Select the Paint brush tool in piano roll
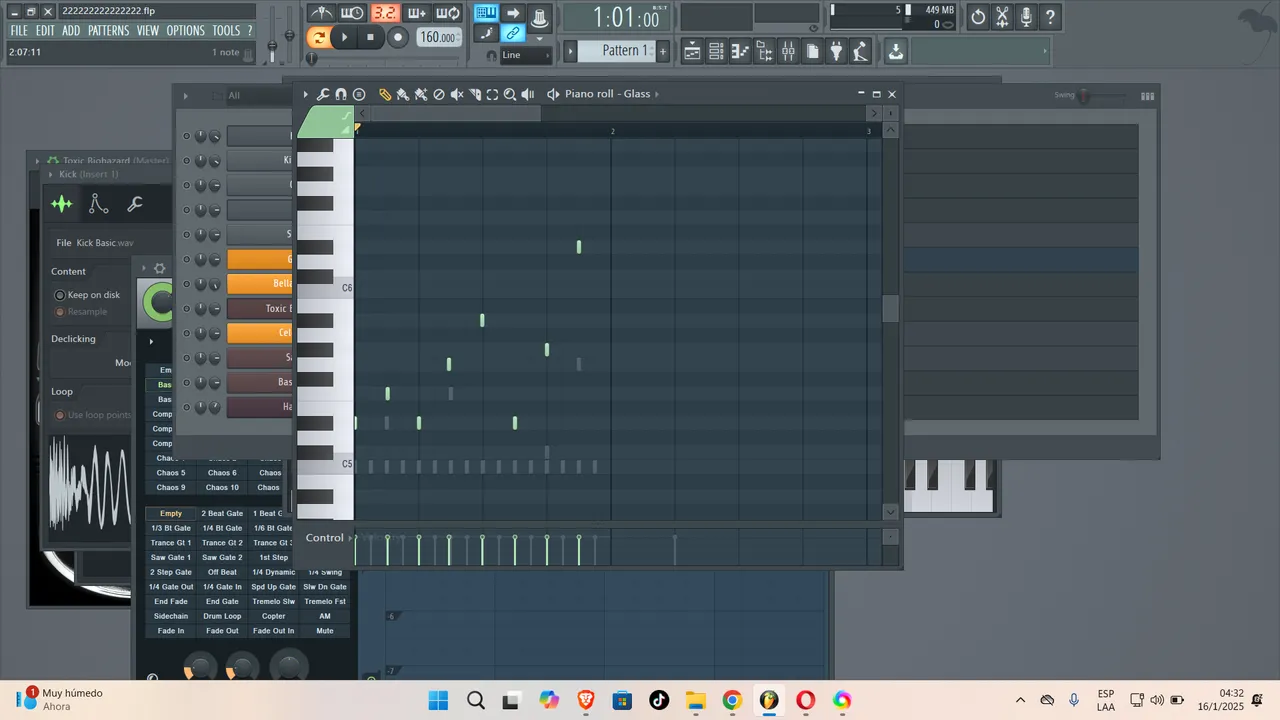The image size is (1280, 720). click(x=403, y=94)
